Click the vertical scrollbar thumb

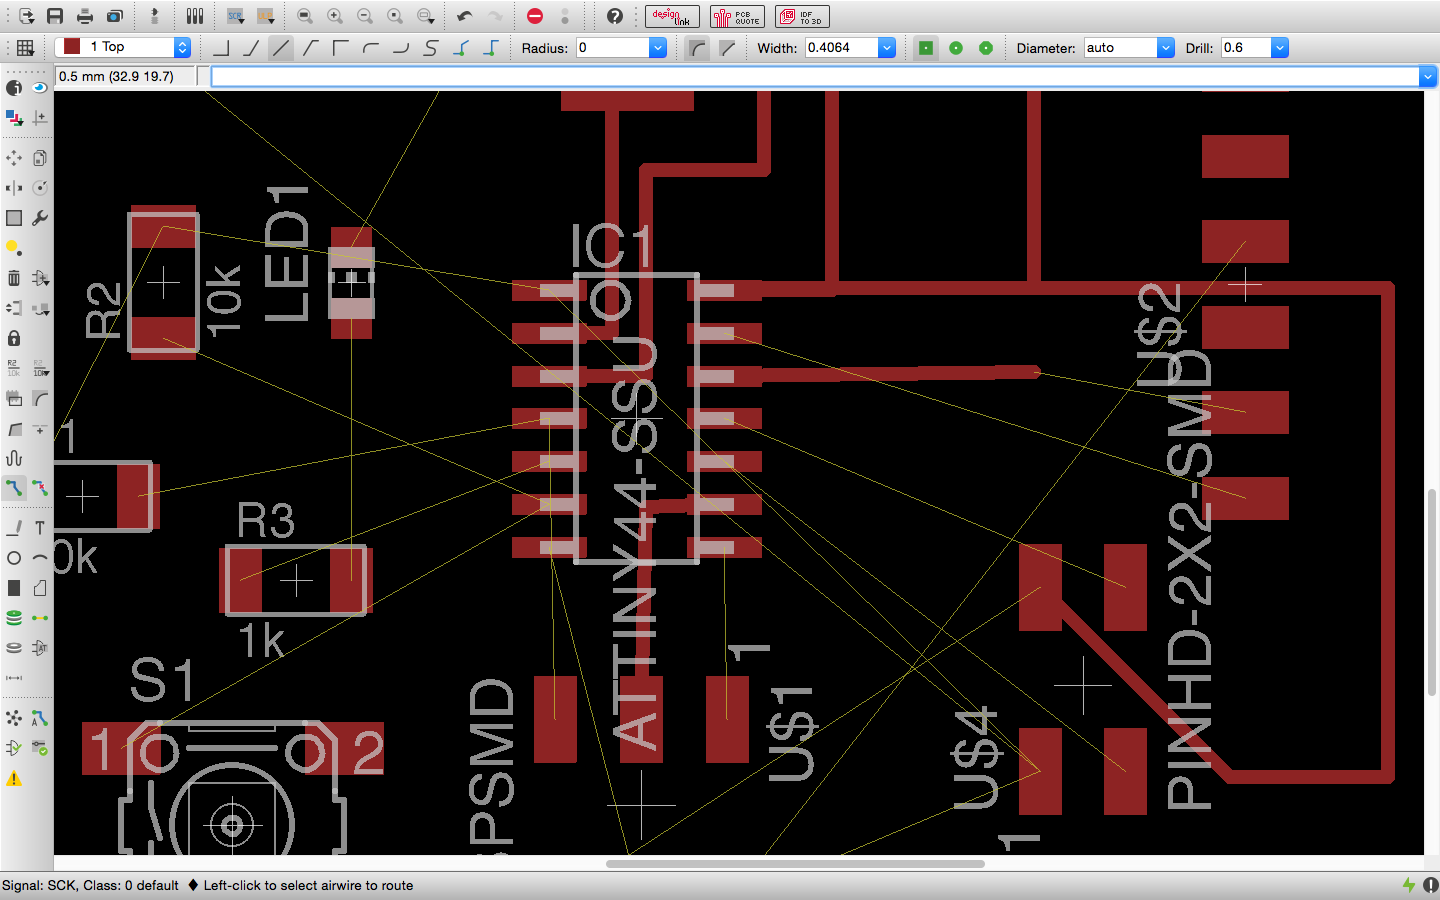coord(1432,592)
